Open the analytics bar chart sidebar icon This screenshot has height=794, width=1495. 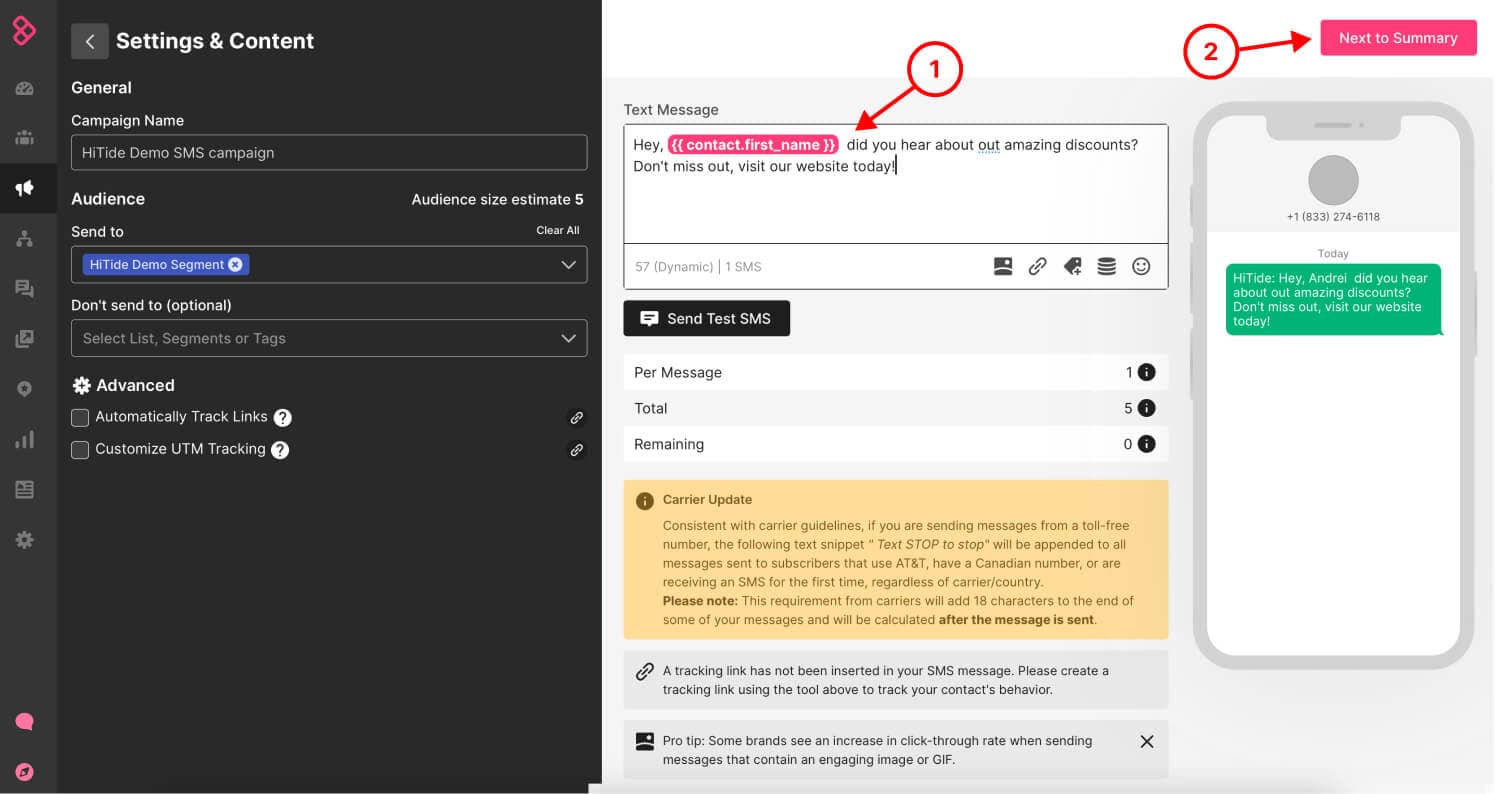(25, 439)
